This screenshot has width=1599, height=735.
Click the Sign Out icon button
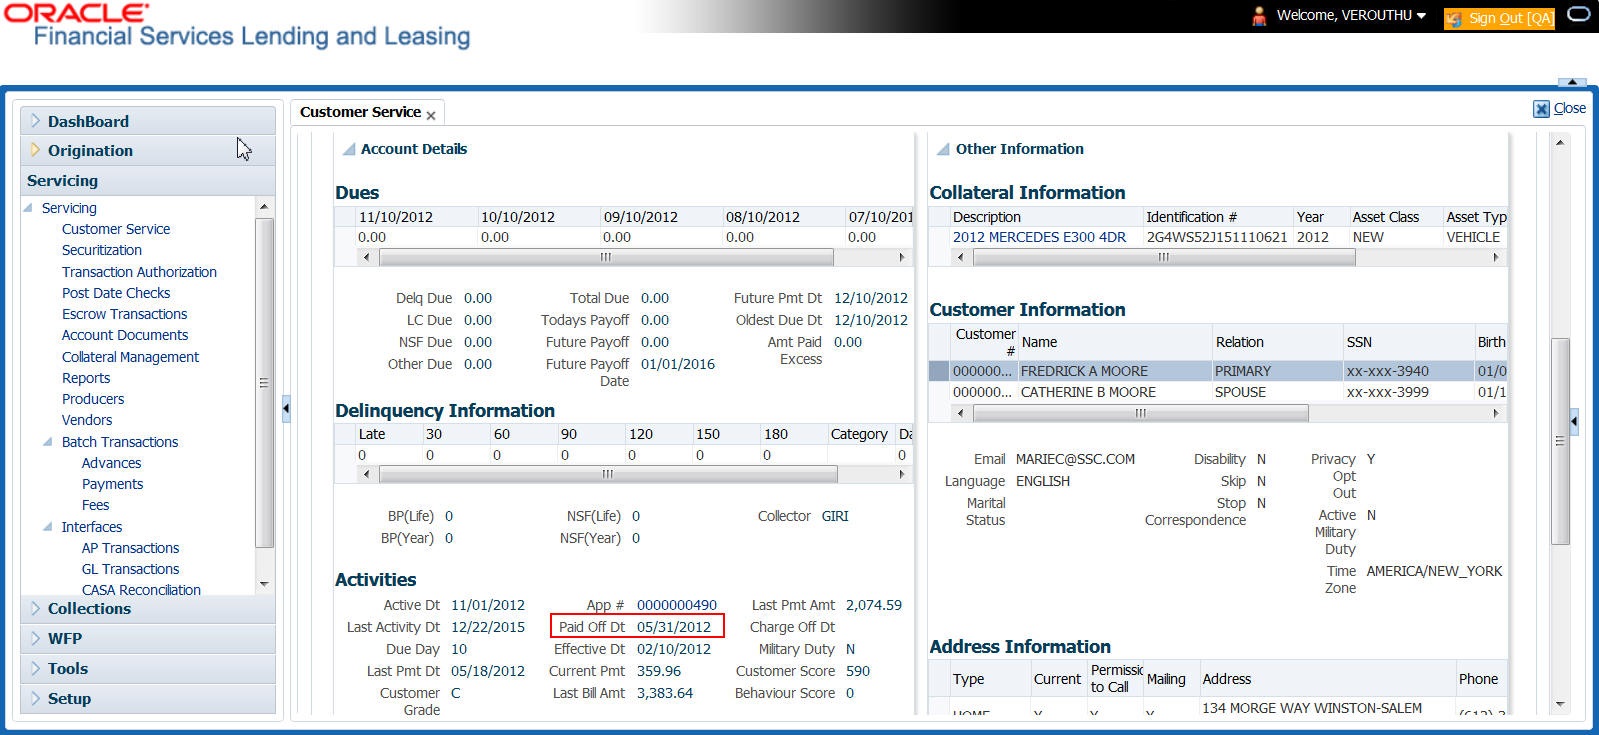[x=1453, y=18]
